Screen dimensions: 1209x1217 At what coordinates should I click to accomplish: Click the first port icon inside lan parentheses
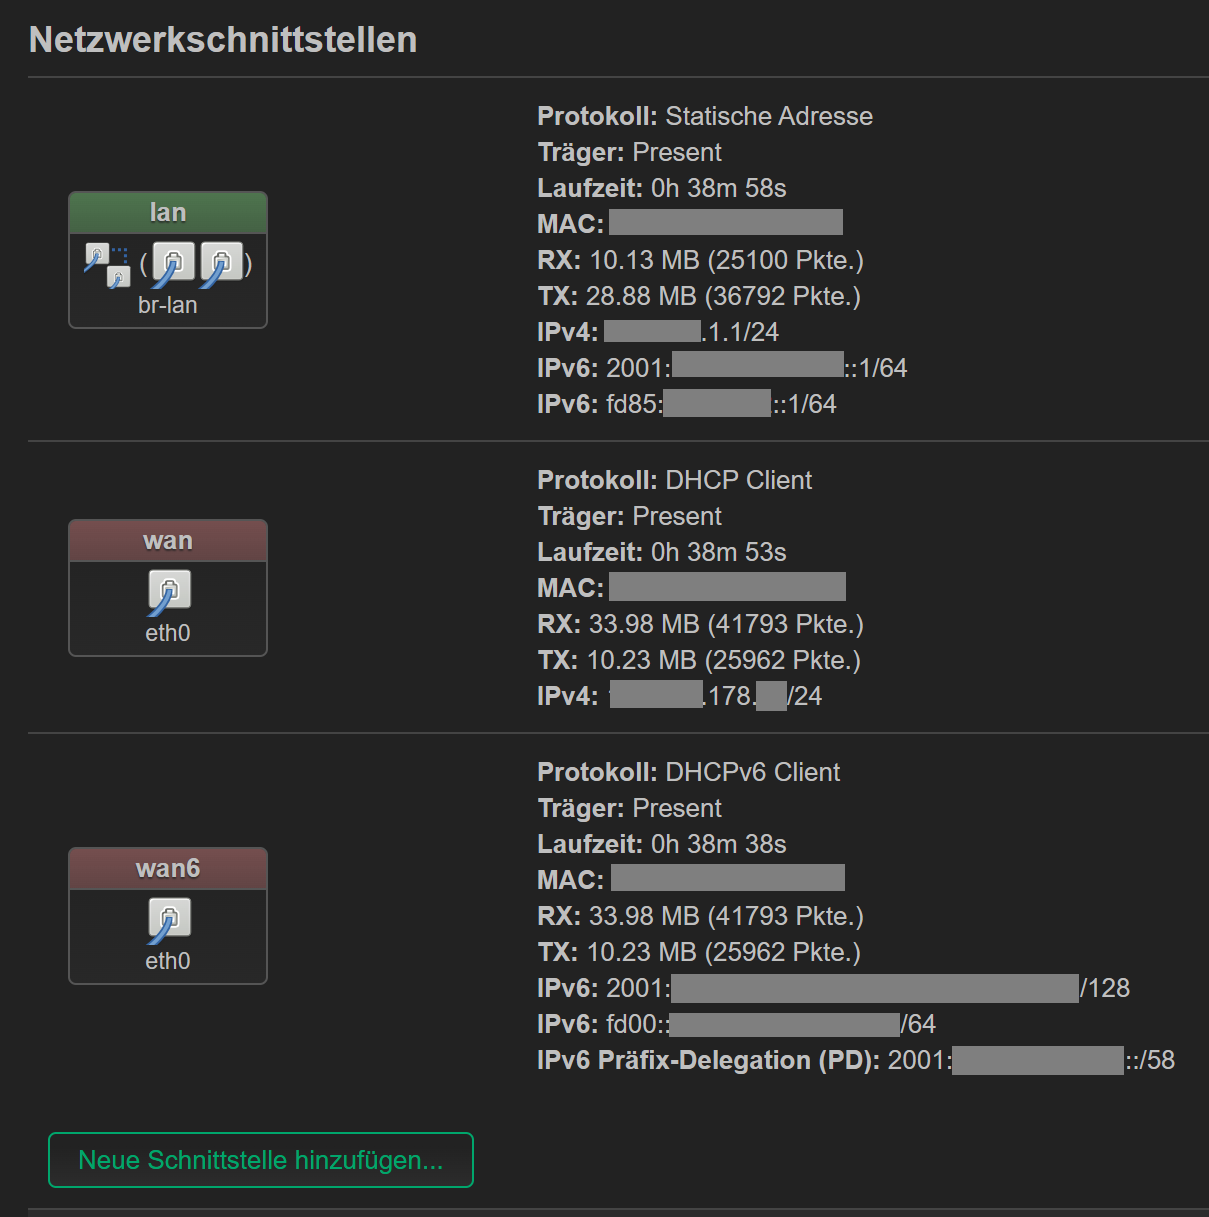point(173,264)
